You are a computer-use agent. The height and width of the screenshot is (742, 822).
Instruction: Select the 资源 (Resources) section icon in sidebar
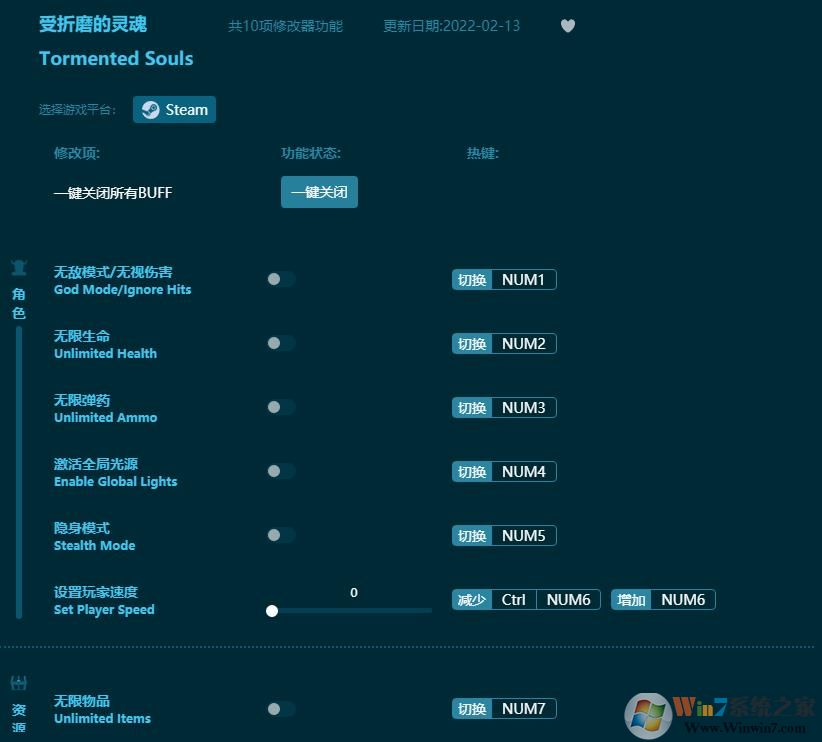[x=18, y=684]
